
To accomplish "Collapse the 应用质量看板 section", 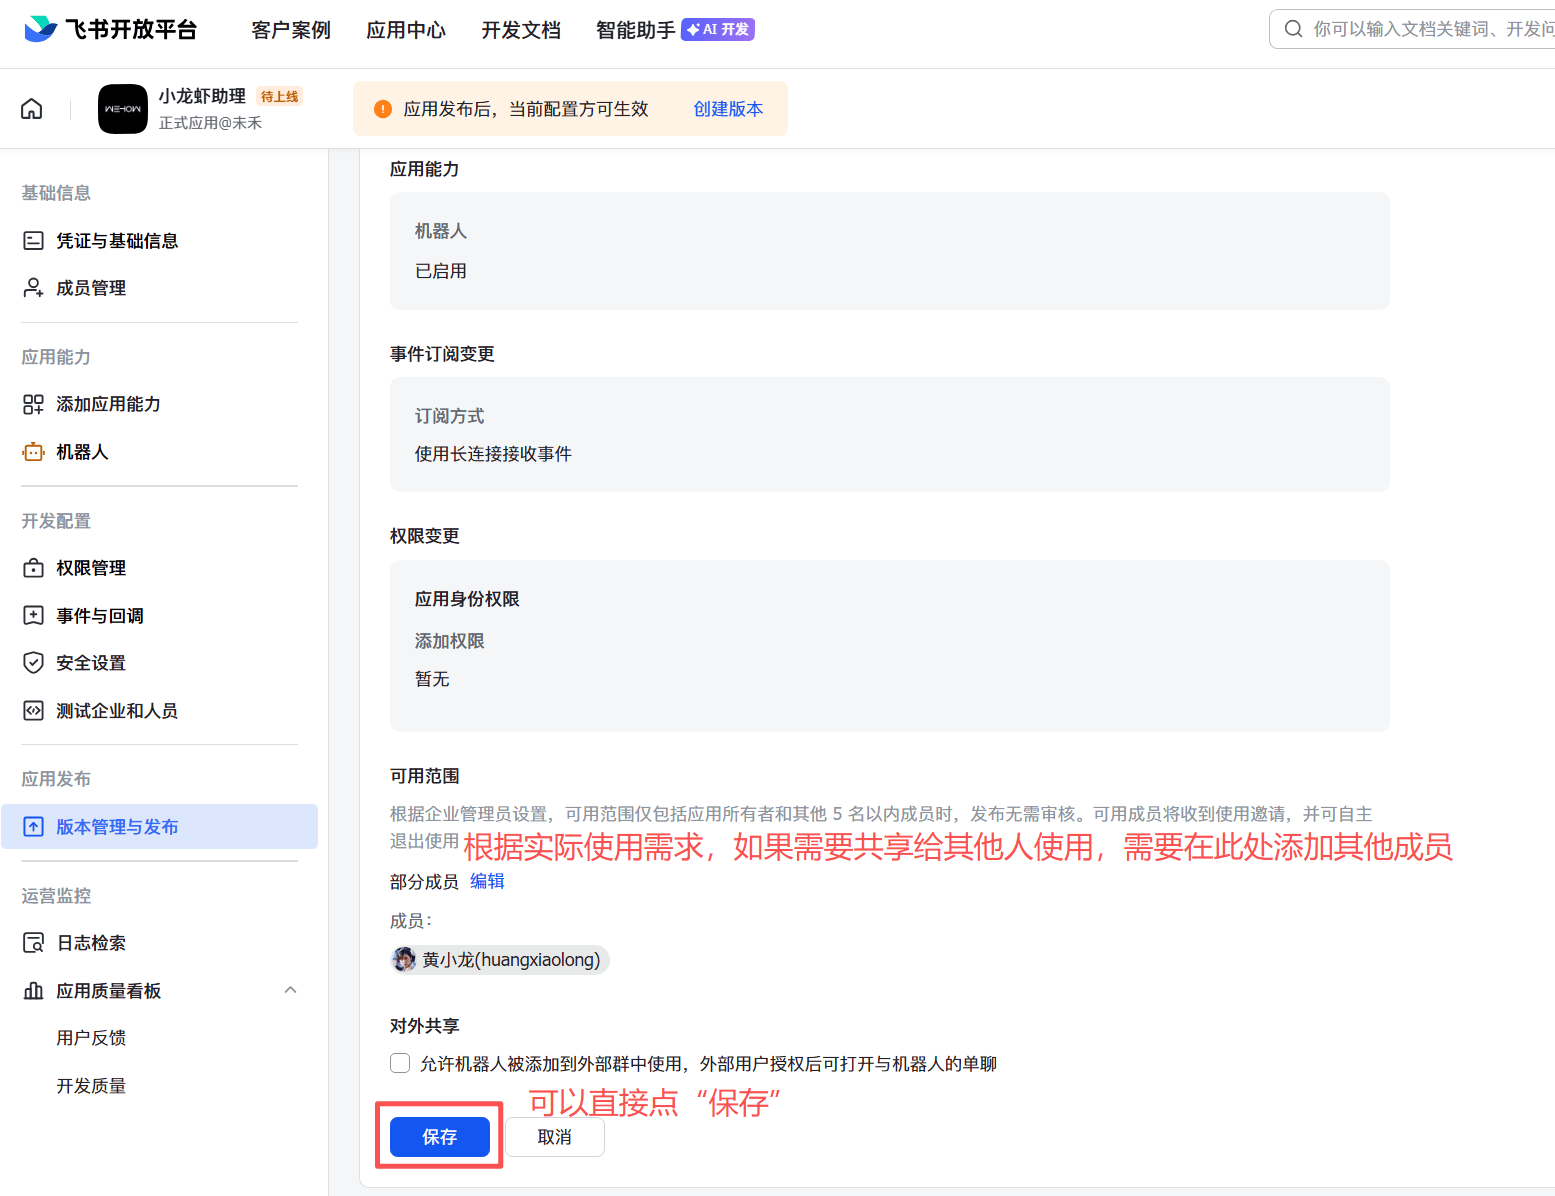I will pyautogui.click(x=290, y=989).
